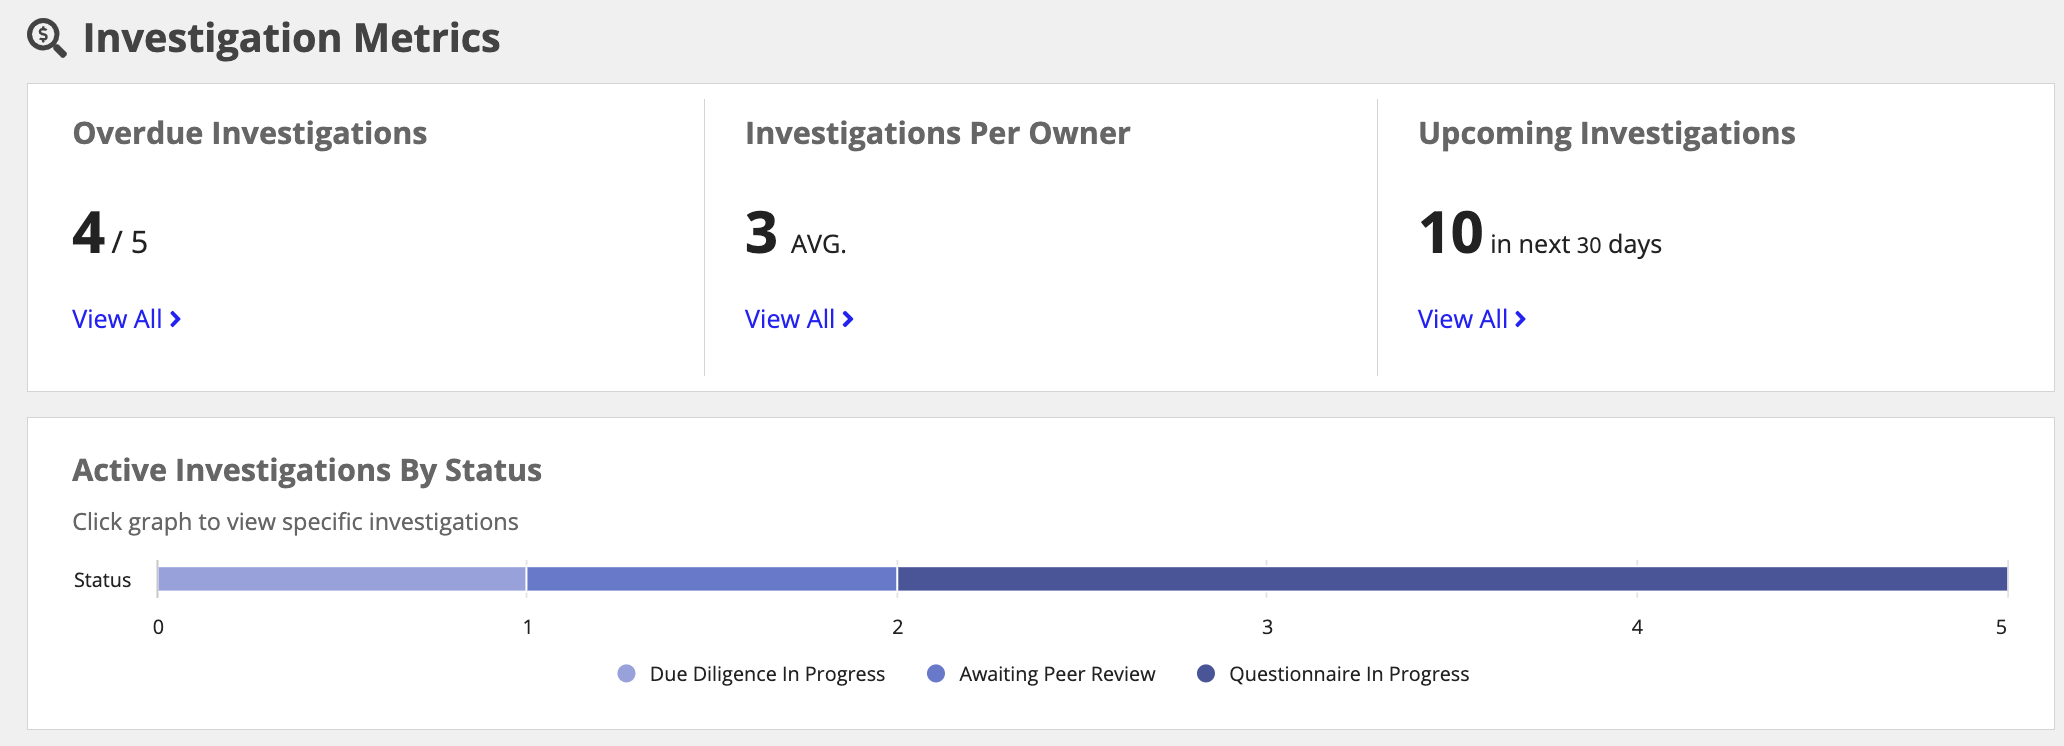The height and width of the screenshot is (746, 2064).
Task: Click the Overdue Investigations title
Action: pos(250,133)
